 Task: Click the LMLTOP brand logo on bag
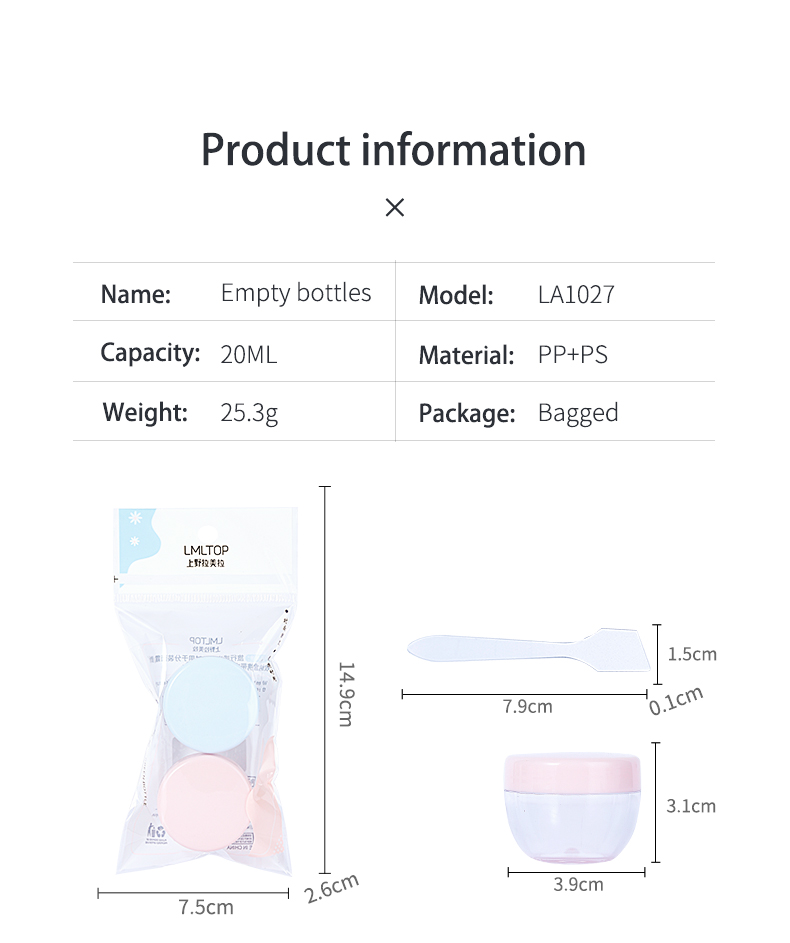(206, 556)
